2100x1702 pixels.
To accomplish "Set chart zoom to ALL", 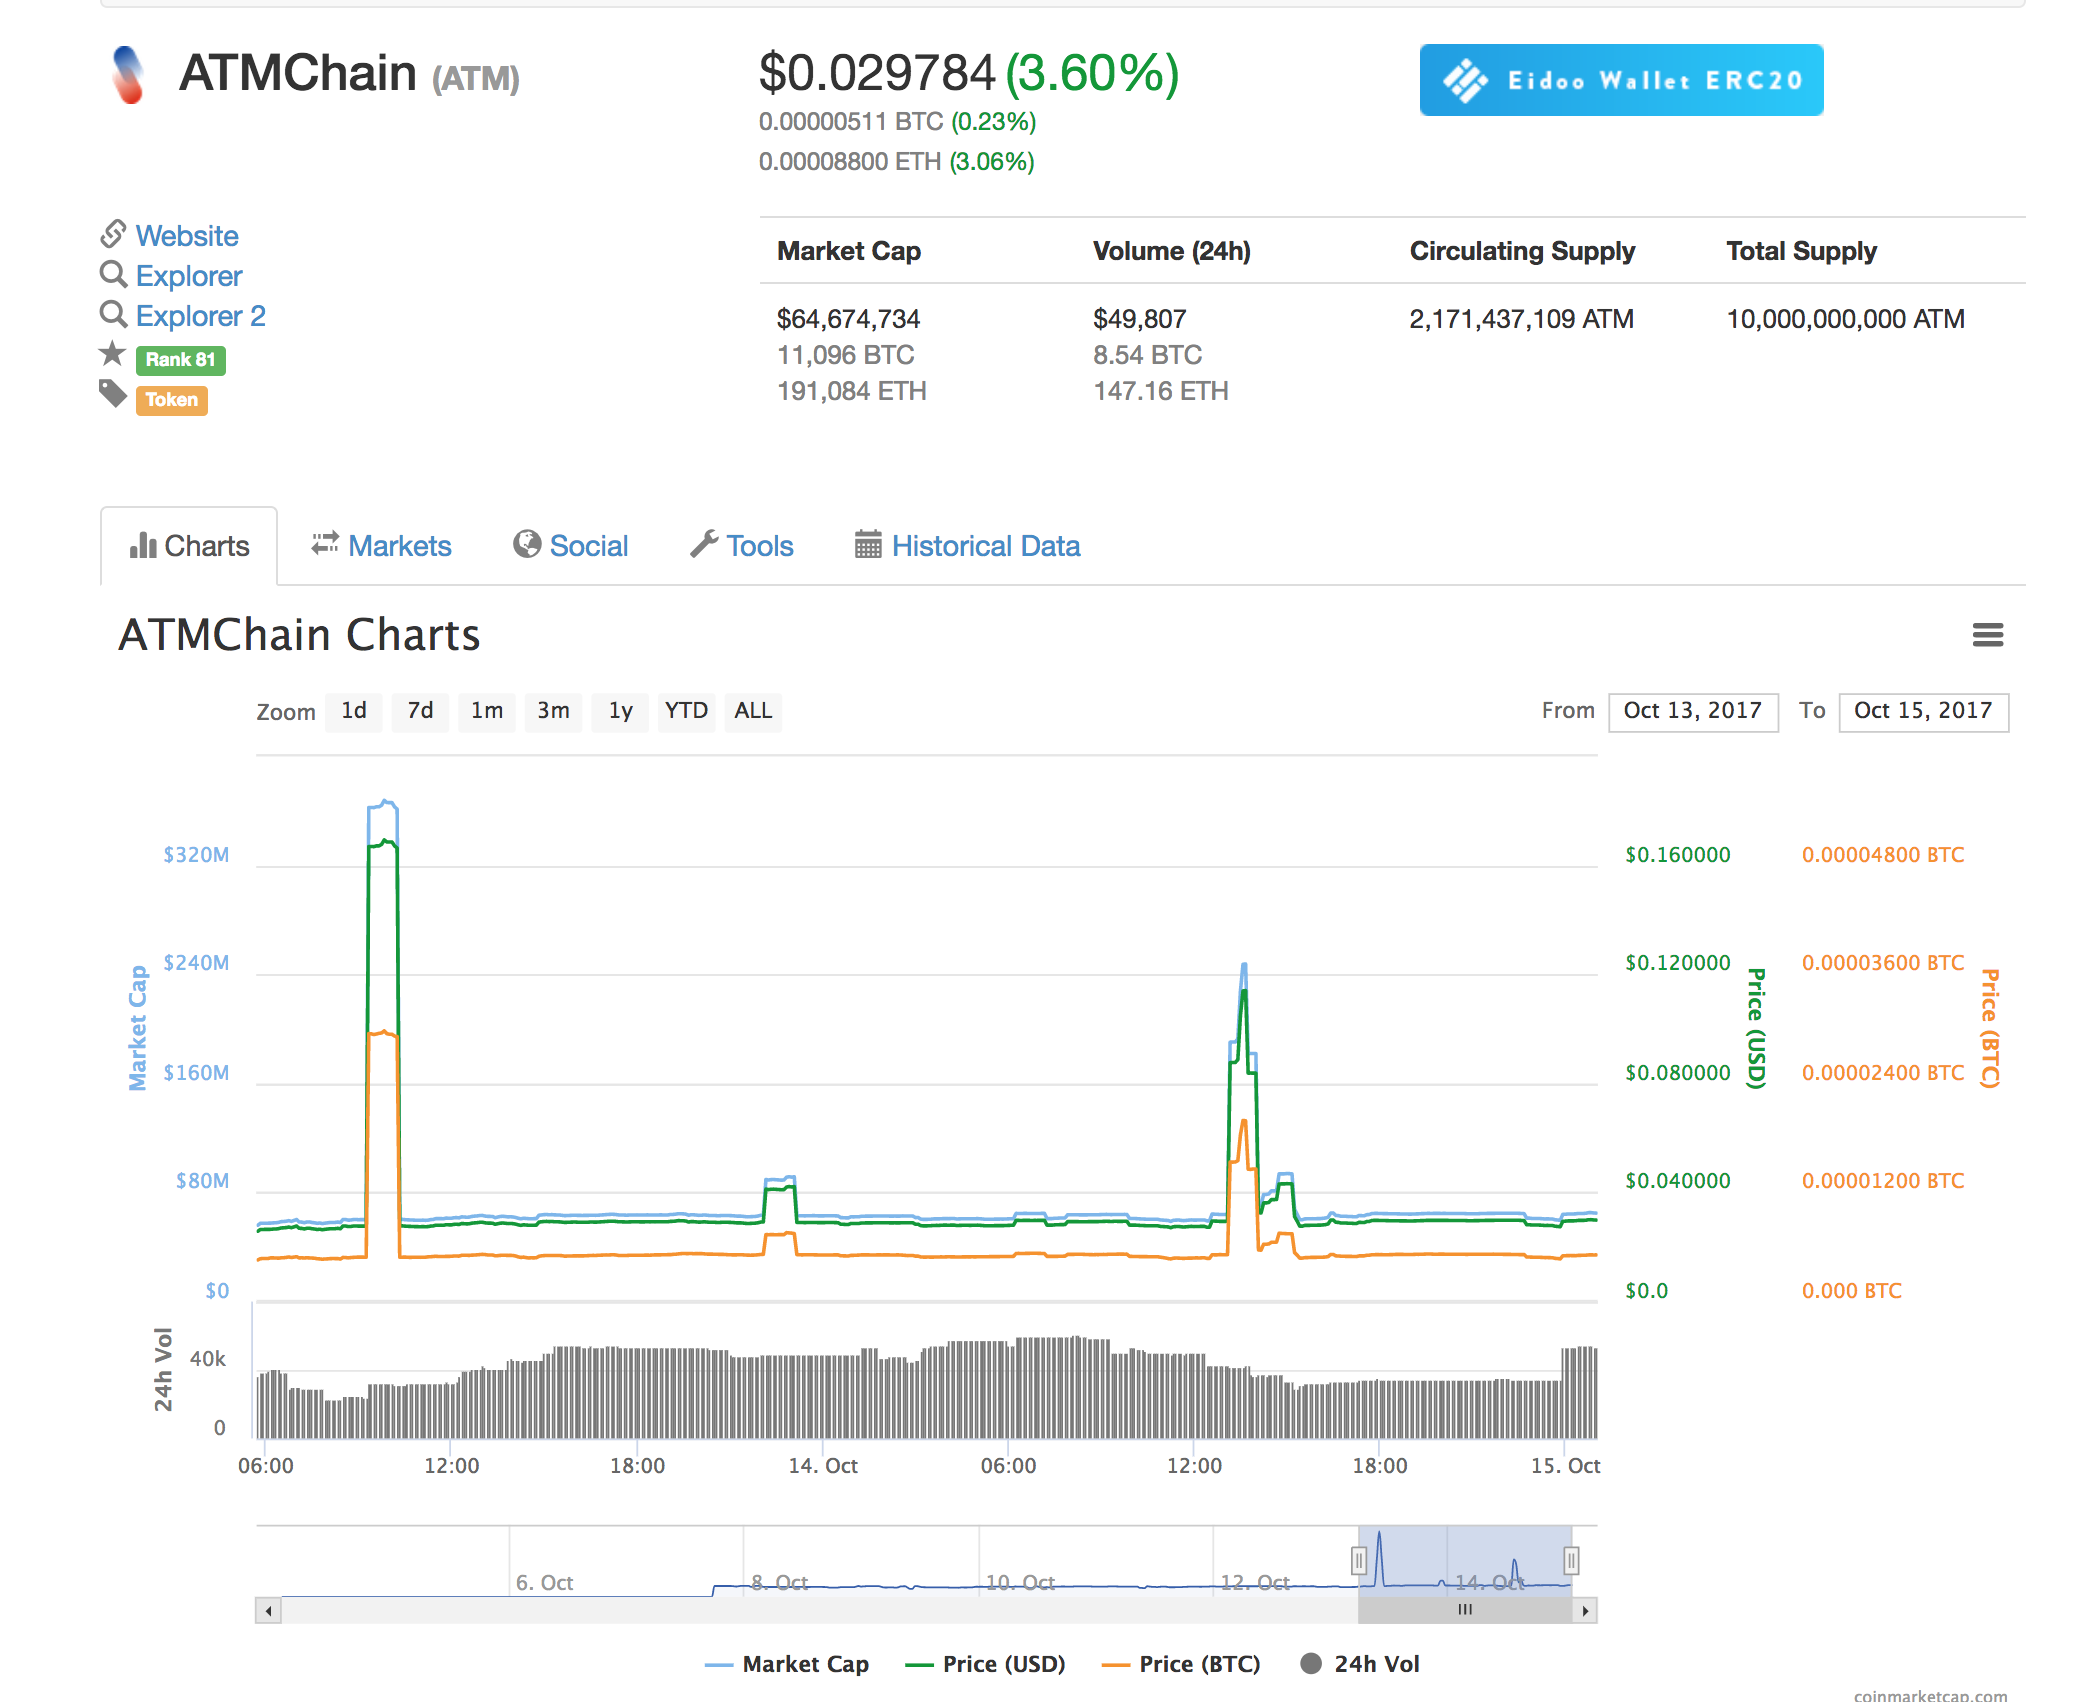I will coord(753,712).
